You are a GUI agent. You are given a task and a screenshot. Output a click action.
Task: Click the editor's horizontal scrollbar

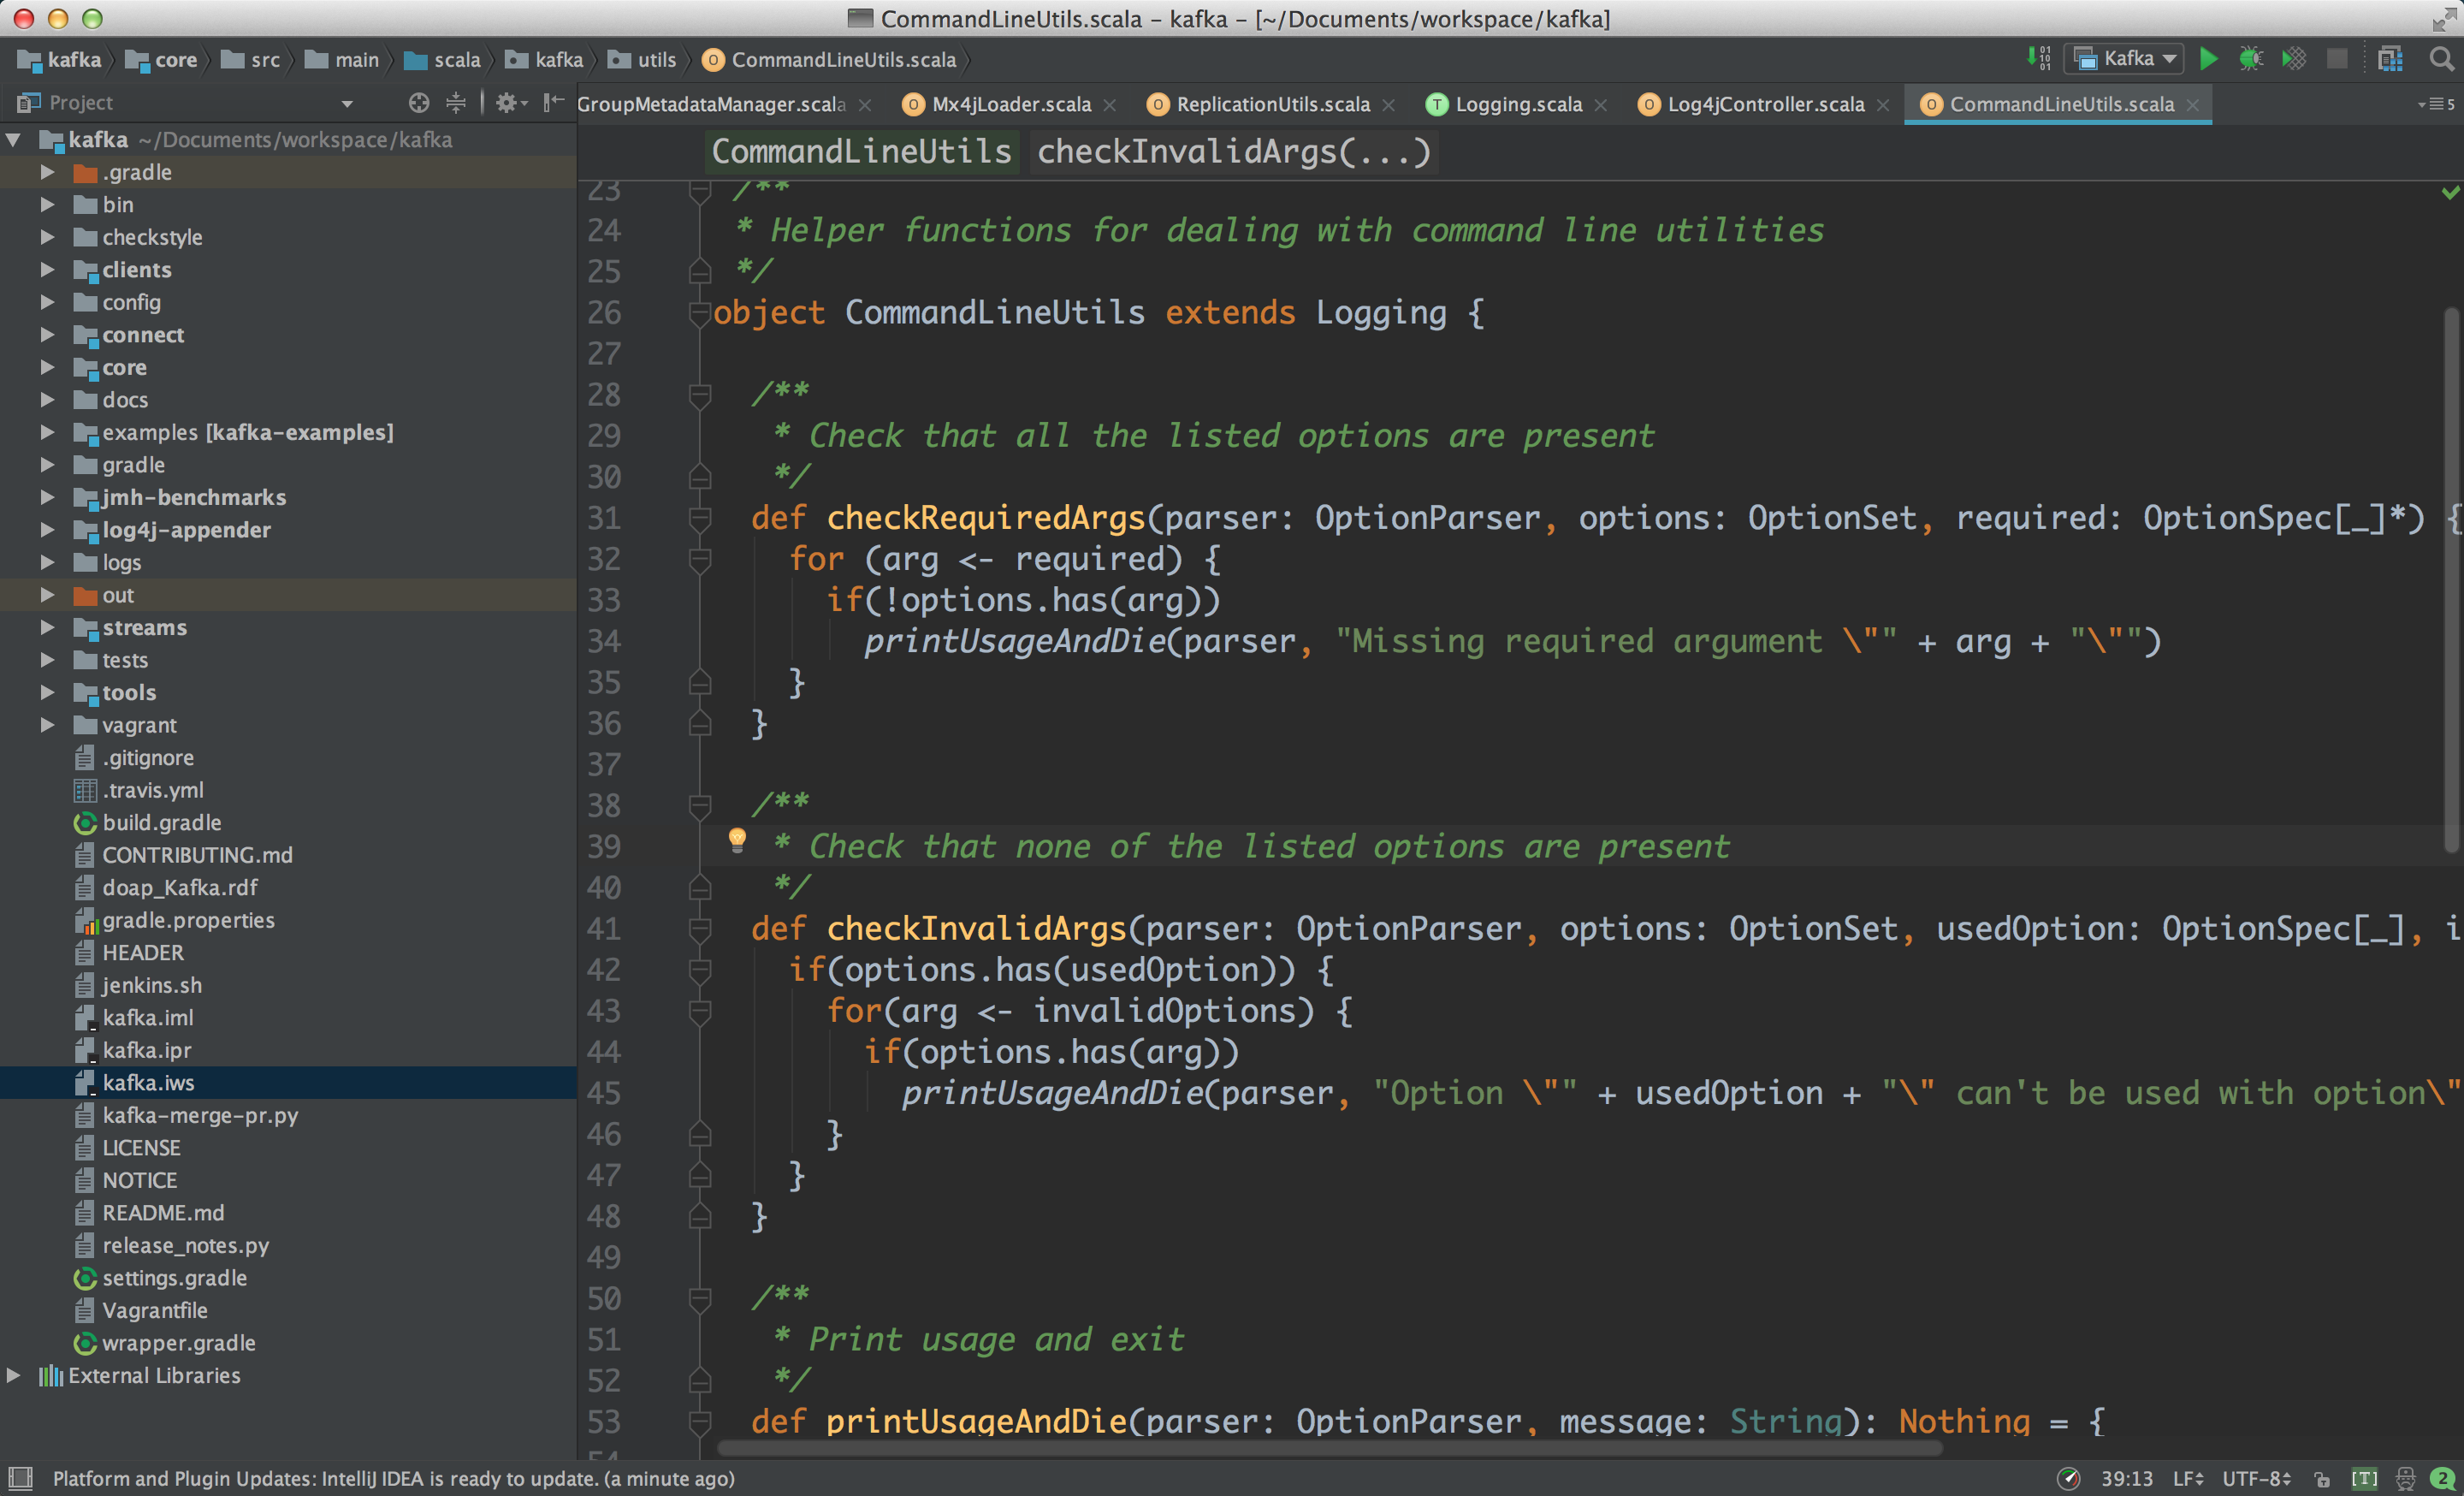coord(1330,1448)
